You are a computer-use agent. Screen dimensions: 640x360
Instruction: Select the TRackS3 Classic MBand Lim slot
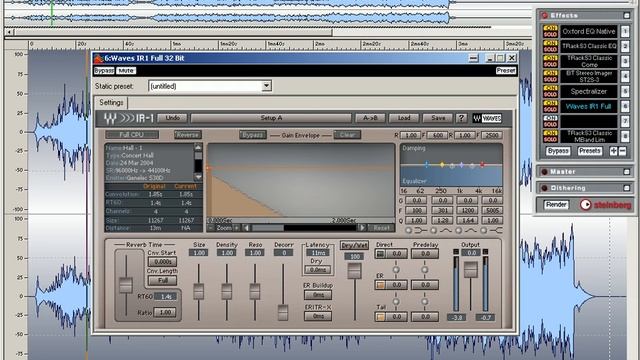point(589,136)
